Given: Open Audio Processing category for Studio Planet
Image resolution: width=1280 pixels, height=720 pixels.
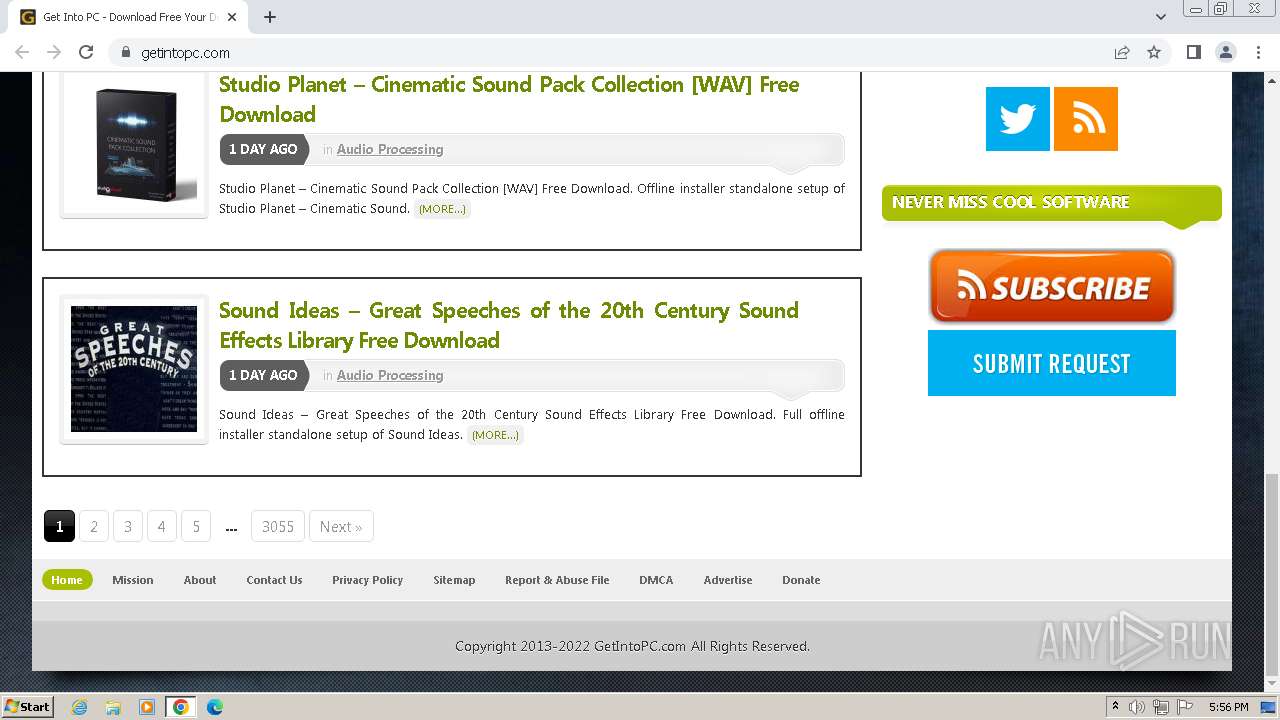Looking at the screenshot, I should point(390,149).
